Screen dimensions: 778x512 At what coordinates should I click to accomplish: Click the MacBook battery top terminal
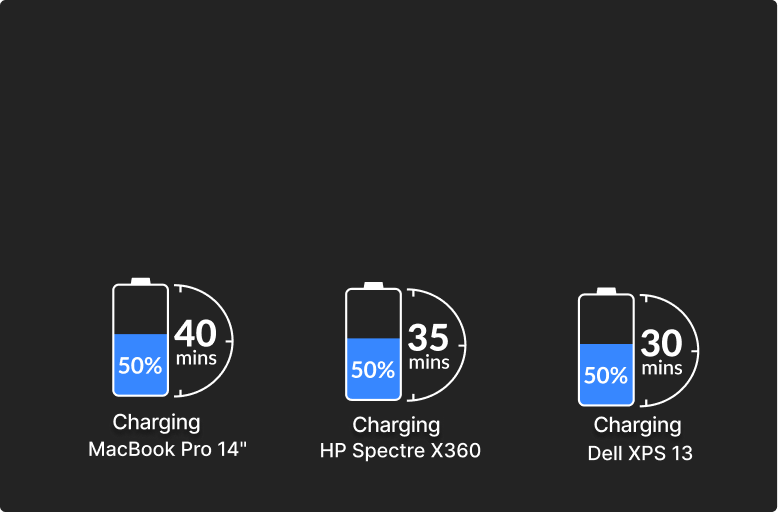coord(140,281)
